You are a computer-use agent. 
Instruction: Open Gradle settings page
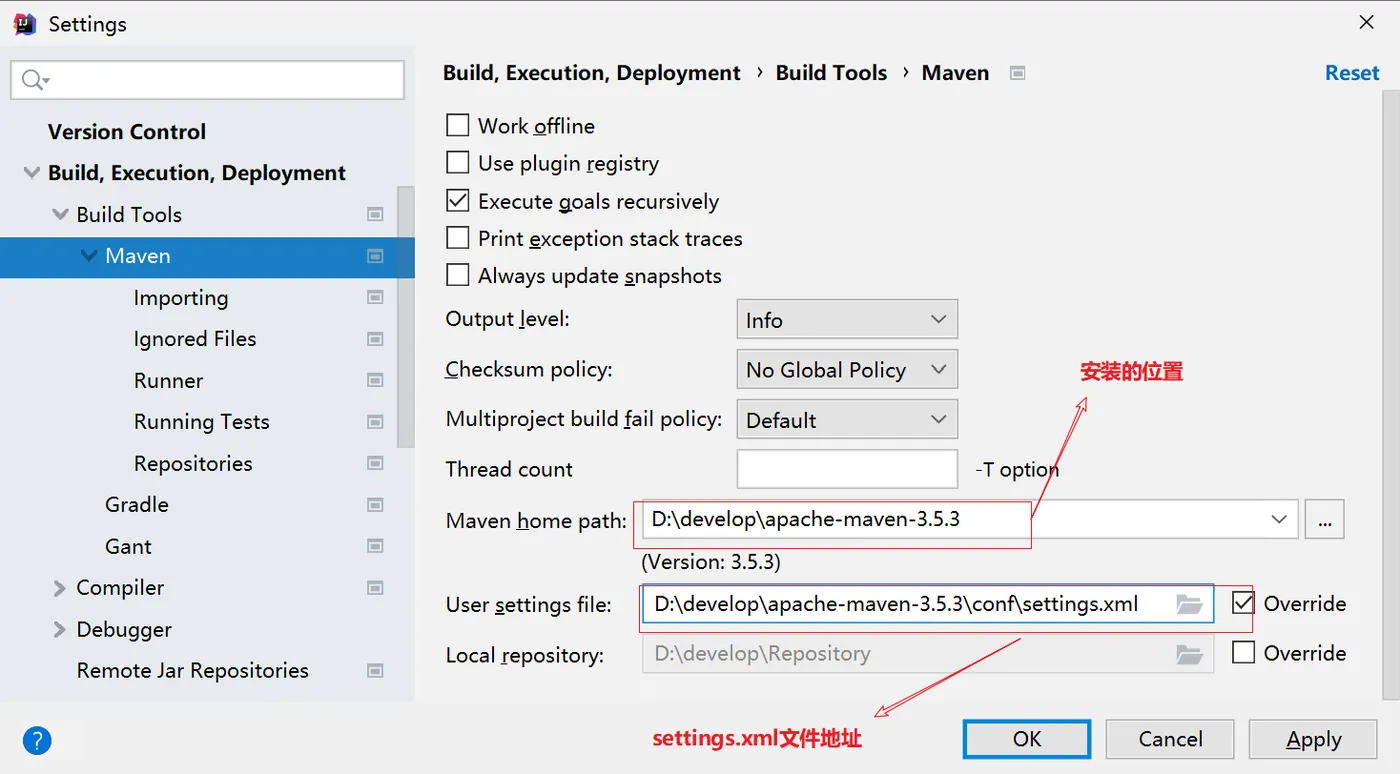click(x=137, y=505)
